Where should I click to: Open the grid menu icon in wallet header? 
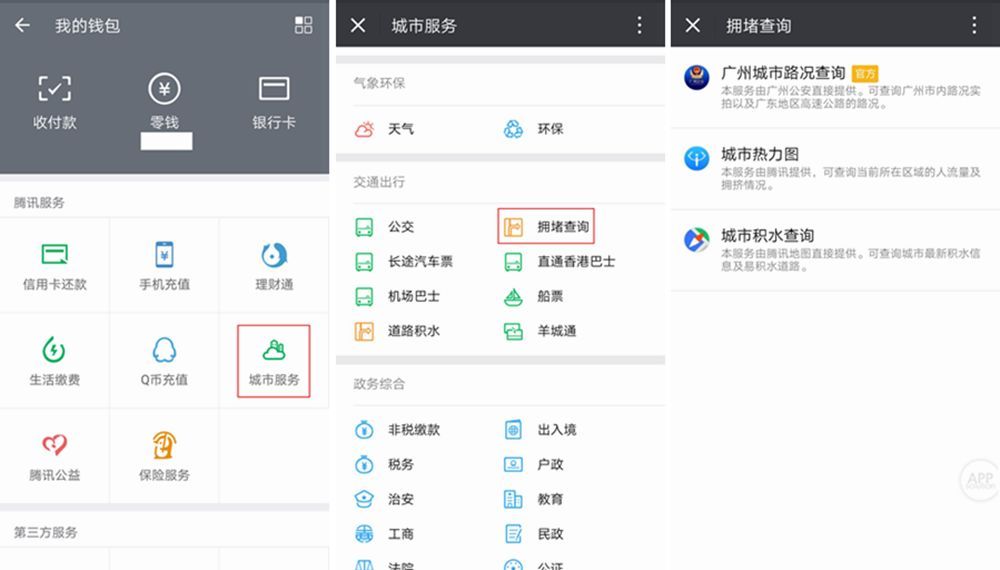(x=304, y=26)
